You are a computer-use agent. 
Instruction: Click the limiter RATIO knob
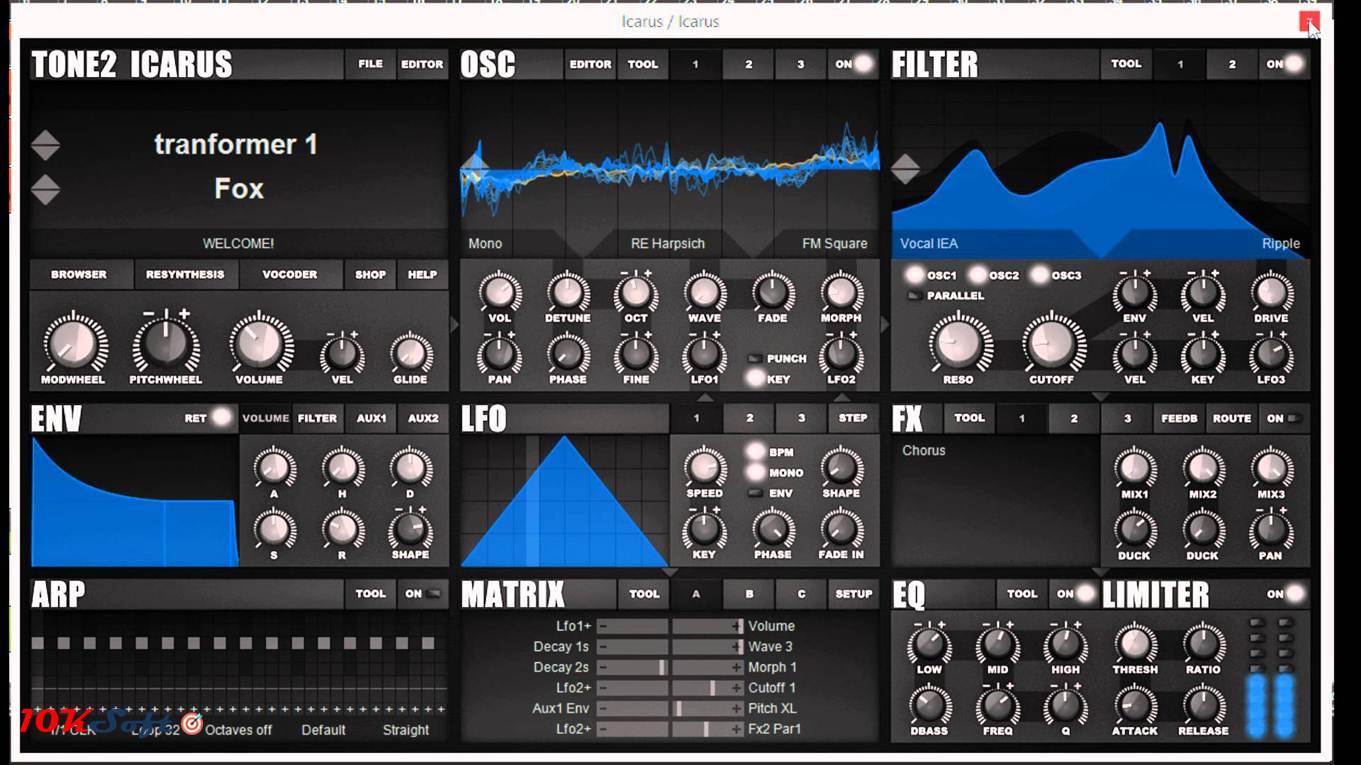1203,645
